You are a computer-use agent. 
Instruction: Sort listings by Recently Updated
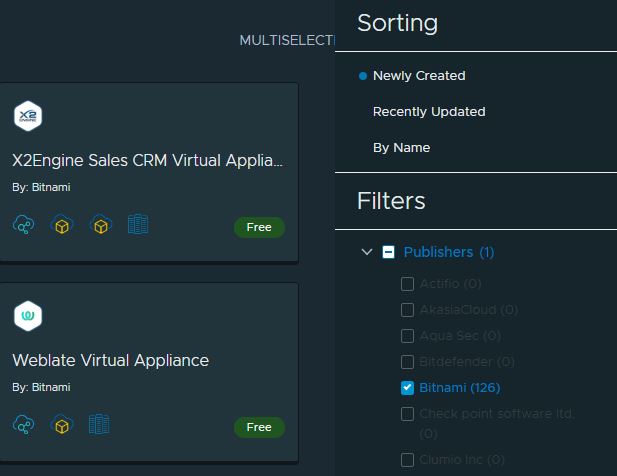click(428, 111)
